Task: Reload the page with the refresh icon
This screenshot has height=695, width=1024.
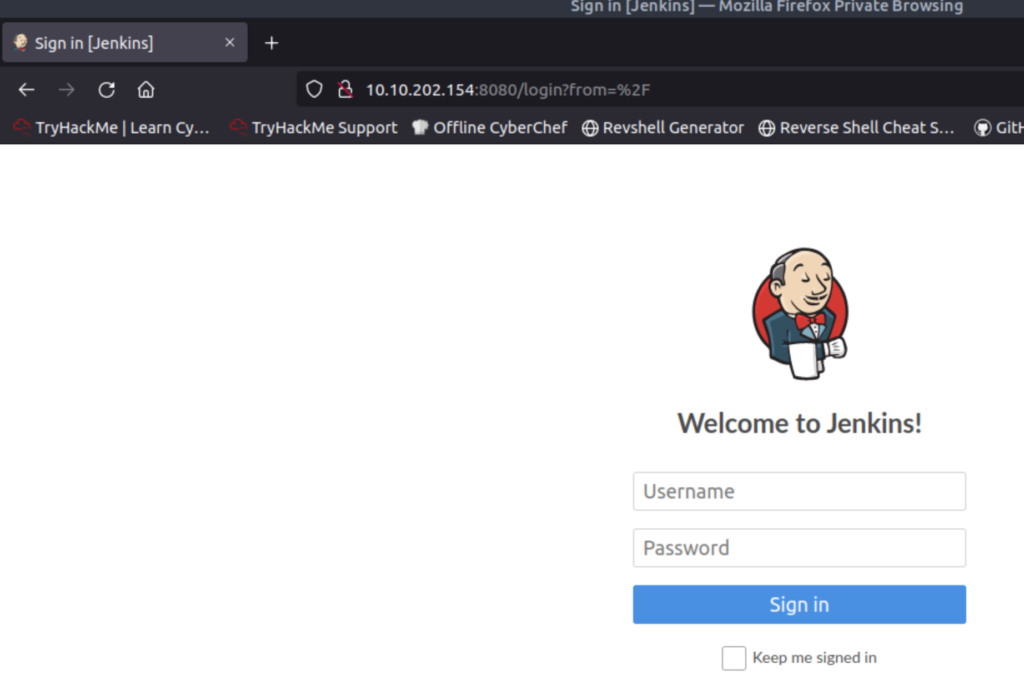Action: point(106,89)
